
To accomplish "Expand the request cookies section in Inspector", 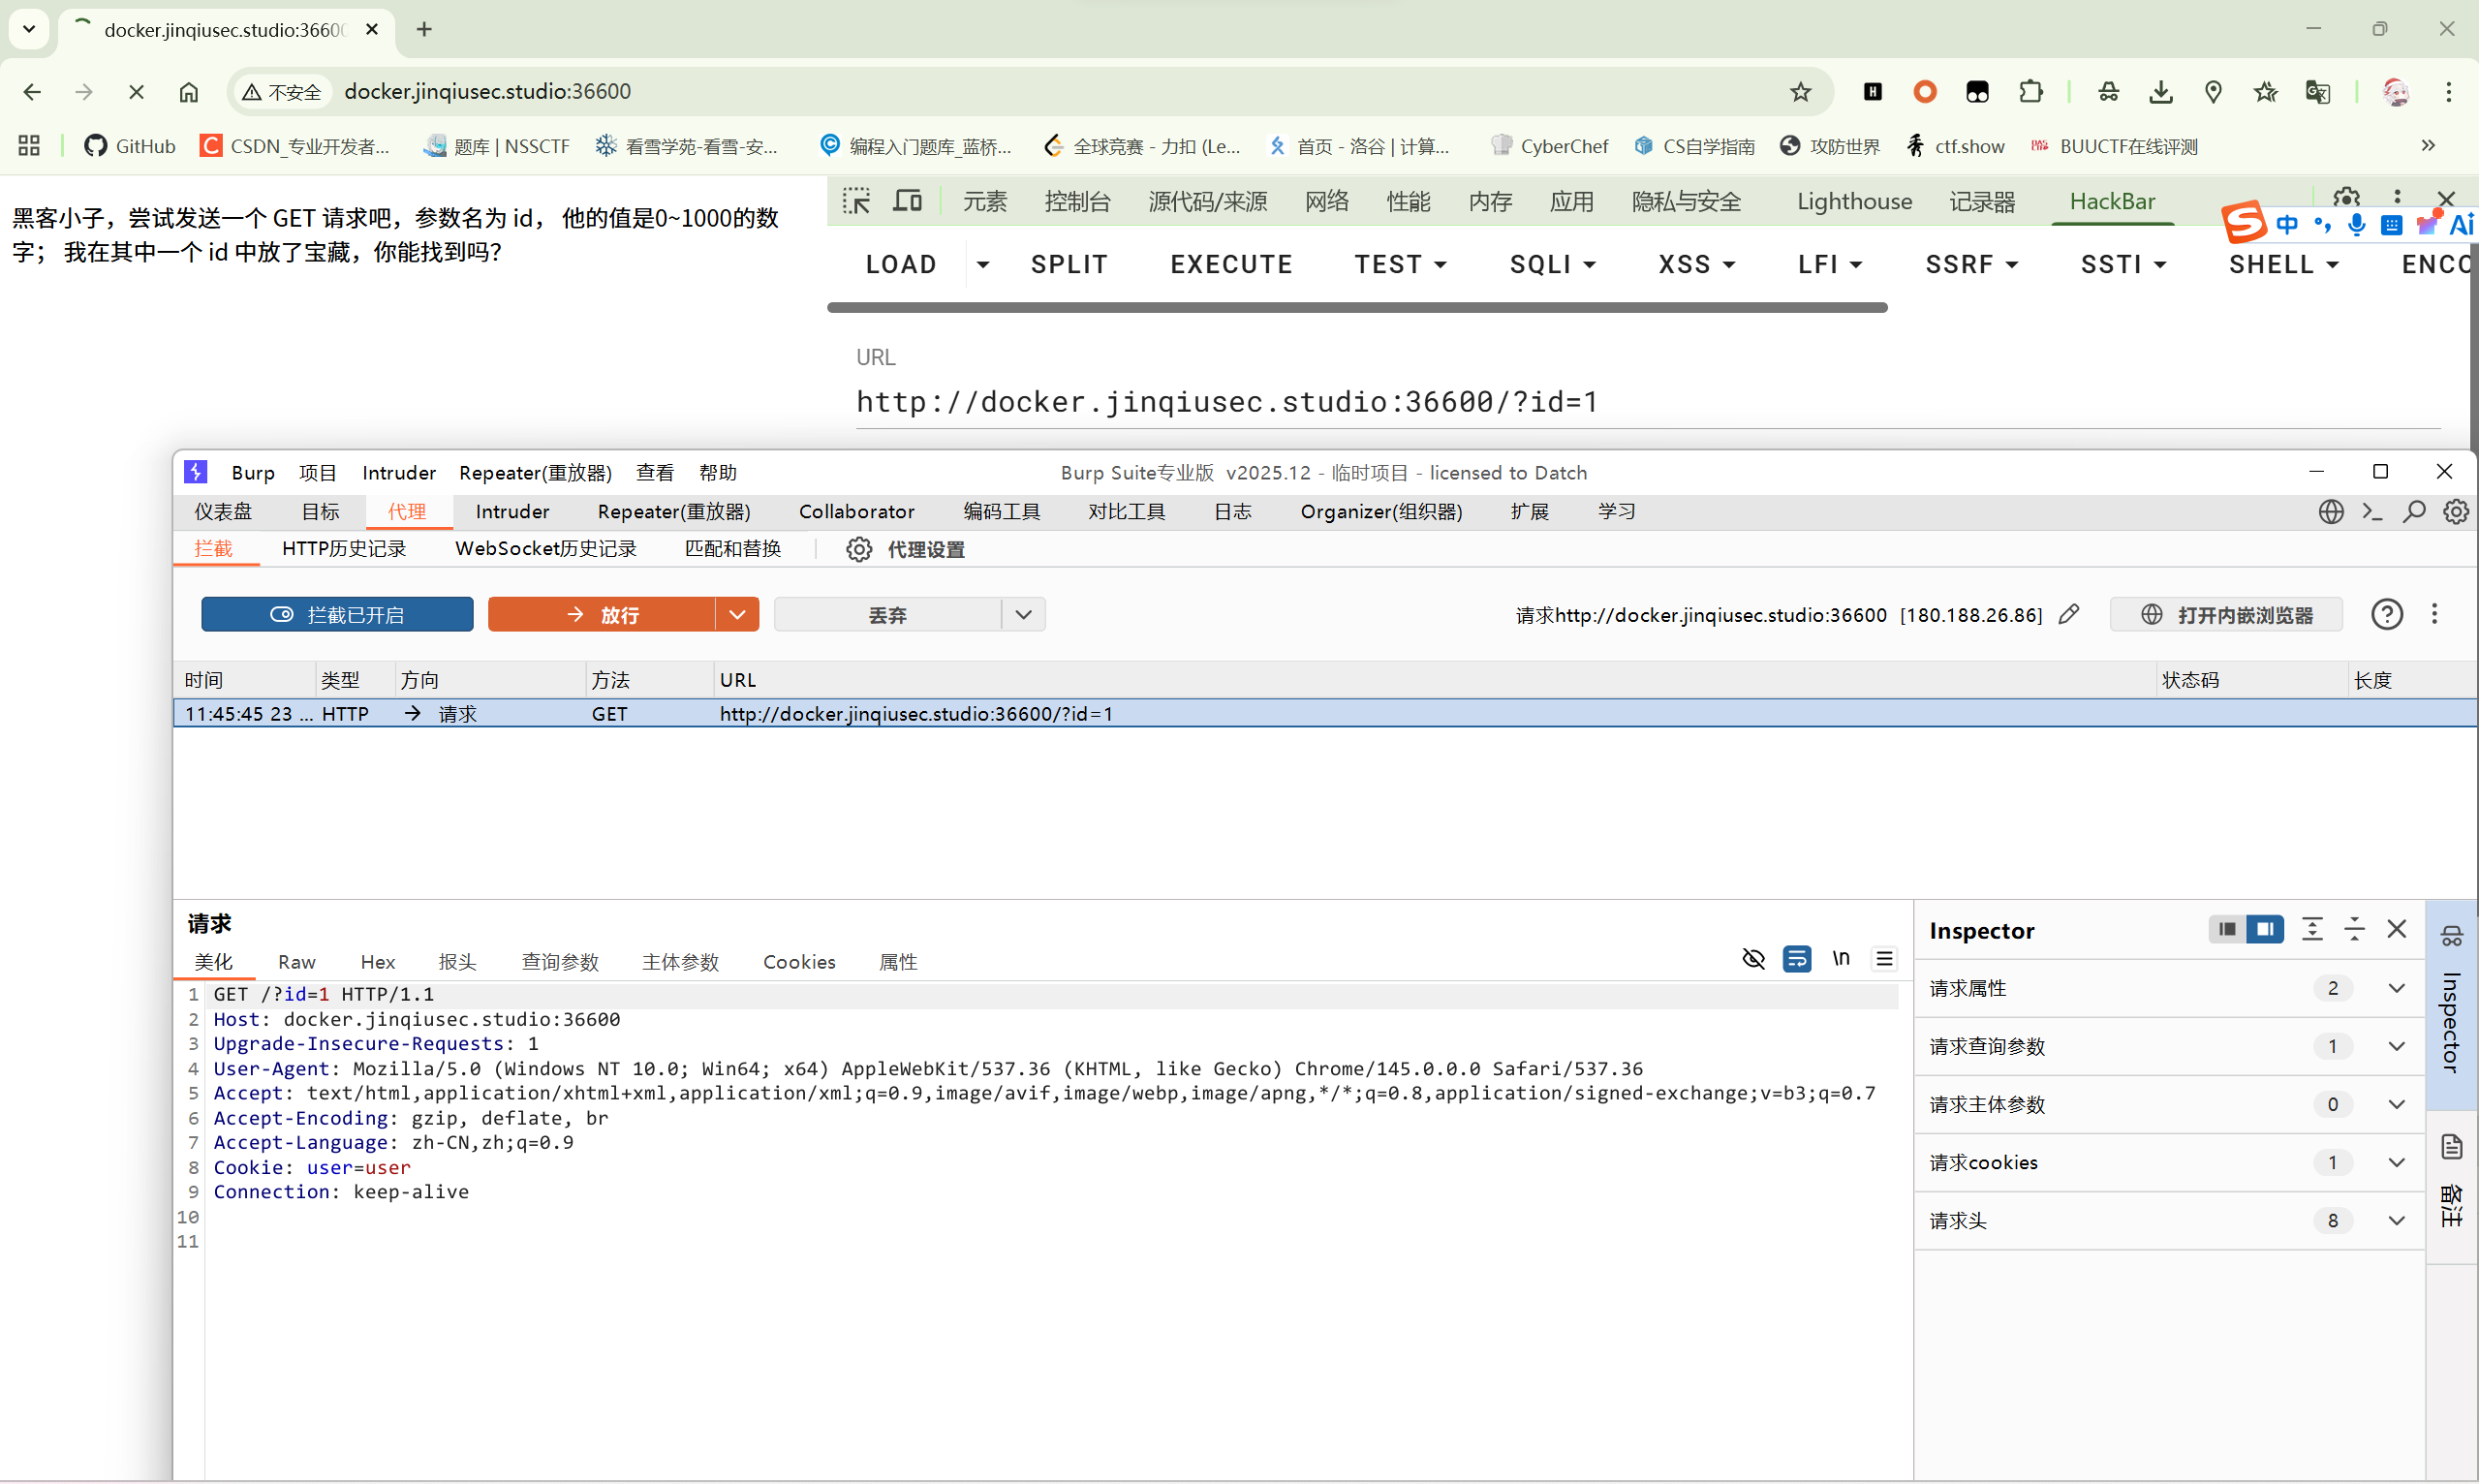I will click(2396, 1162).
